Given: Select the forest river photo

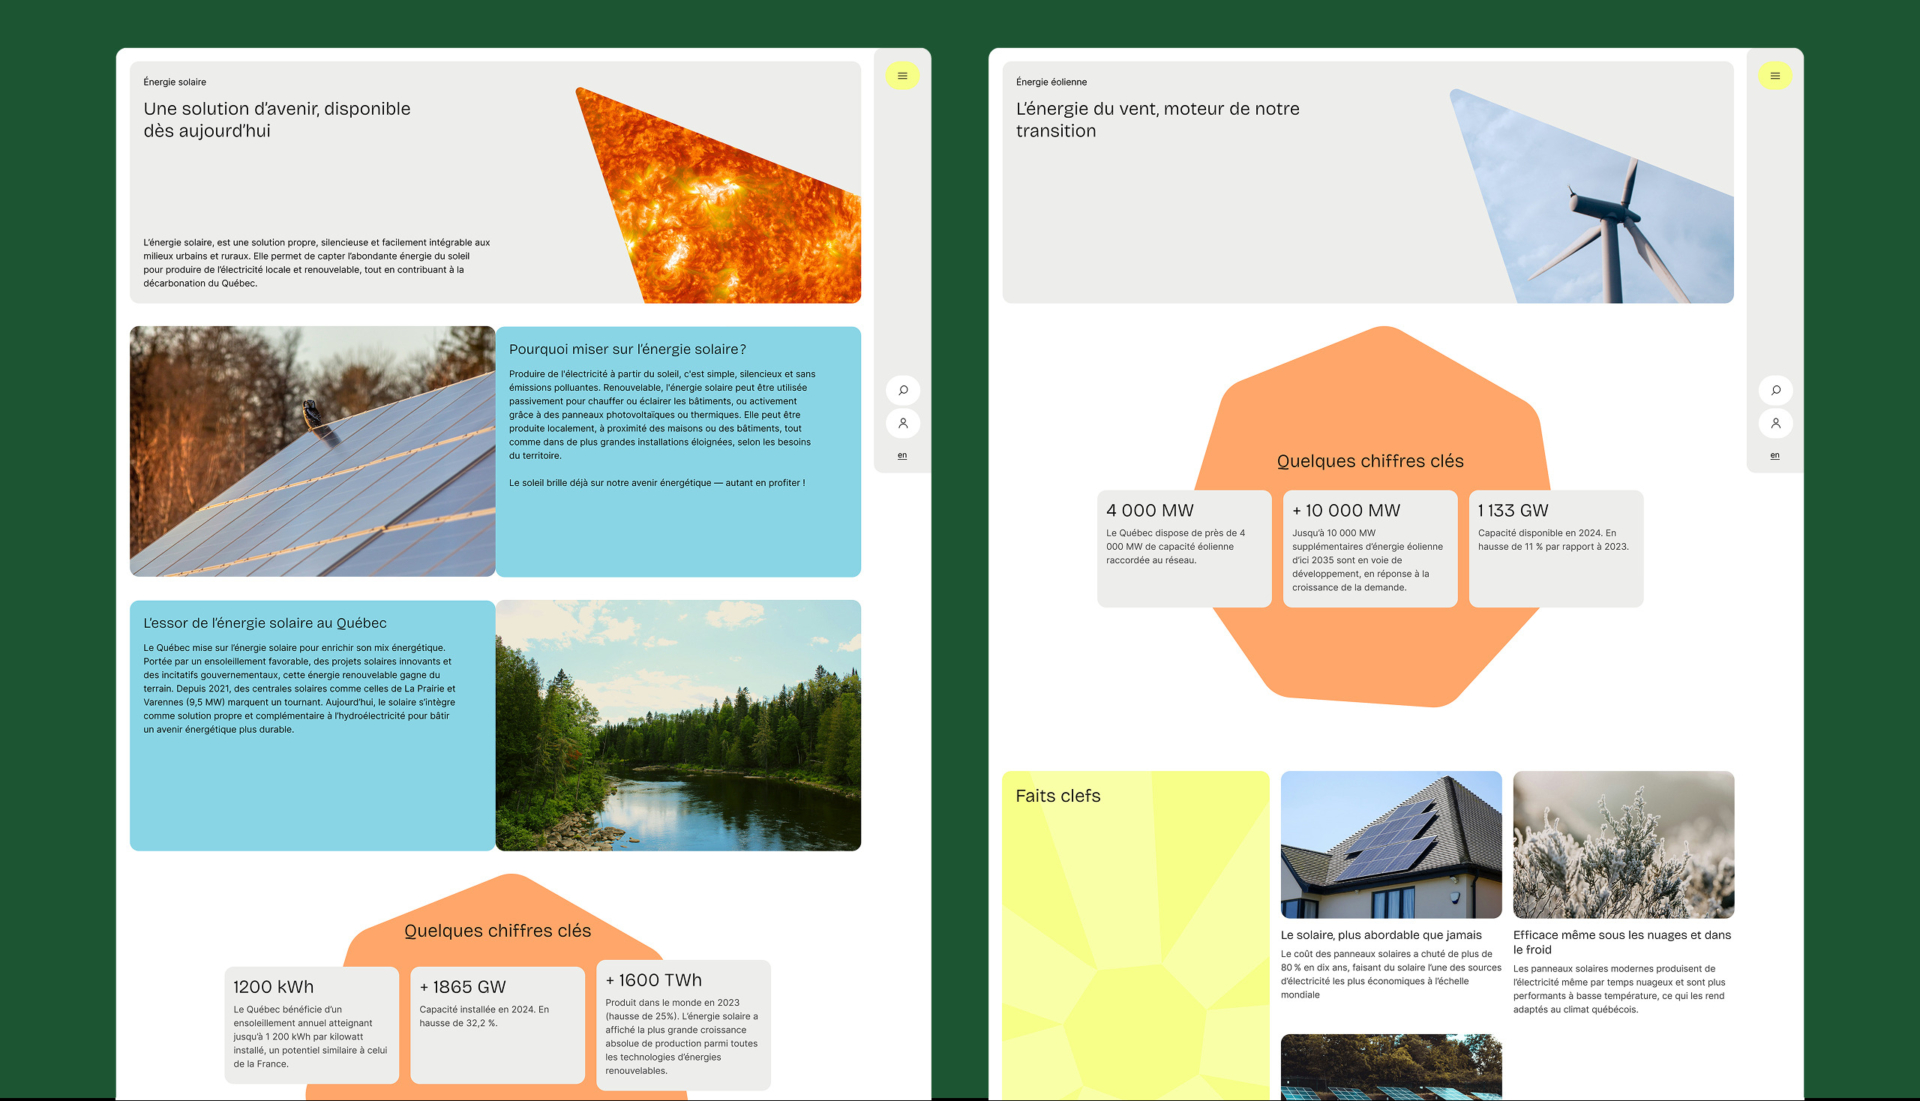Looking at the screenshot, I should click(678, 725).
